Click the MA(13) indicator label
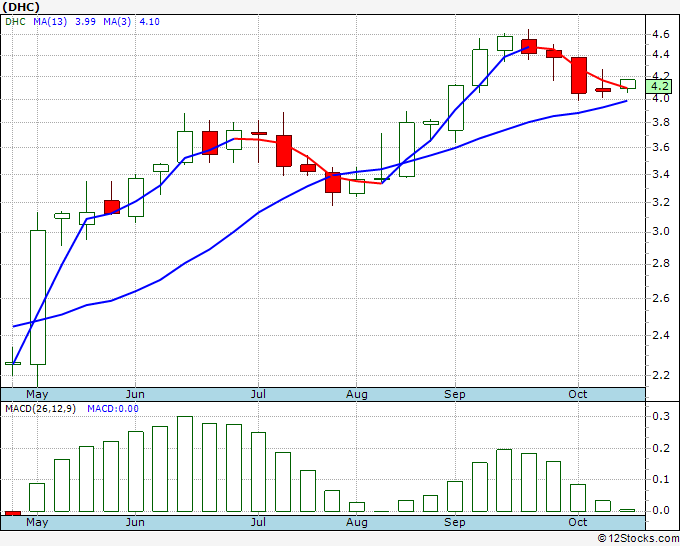This screenshot has height=546, width=680. tap(50, 22)
